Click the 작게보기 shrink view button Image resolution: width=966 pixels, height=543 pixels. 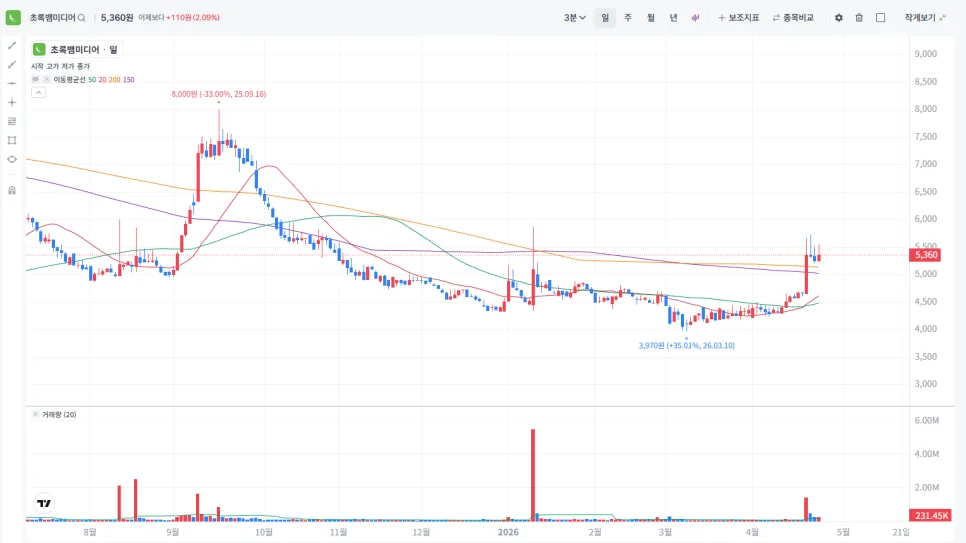click(925, 18)
